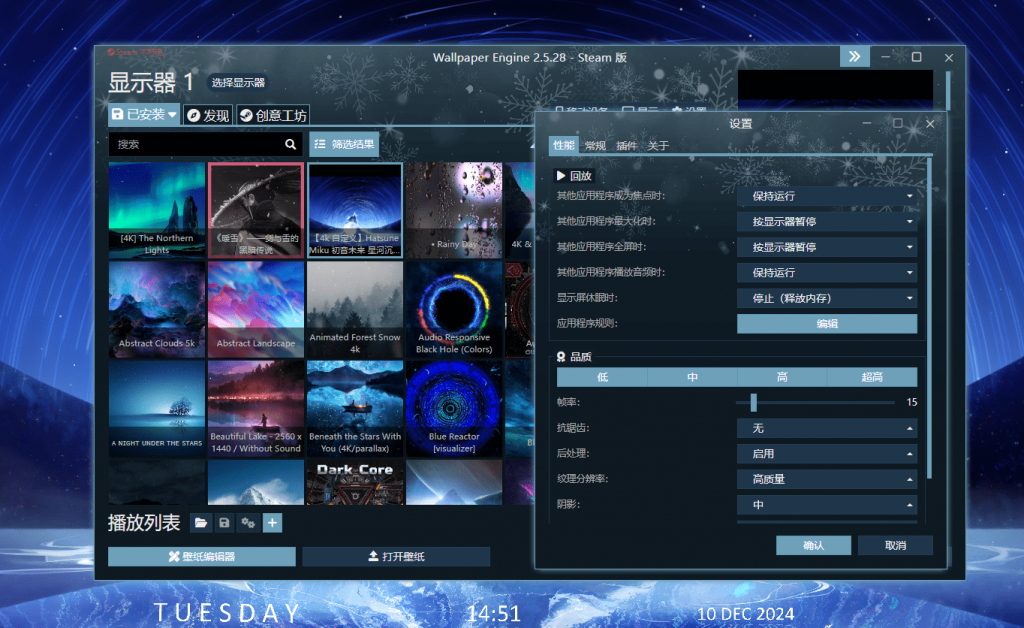
Task: Select 超高 quality preset
Action: tap(872, 377)
